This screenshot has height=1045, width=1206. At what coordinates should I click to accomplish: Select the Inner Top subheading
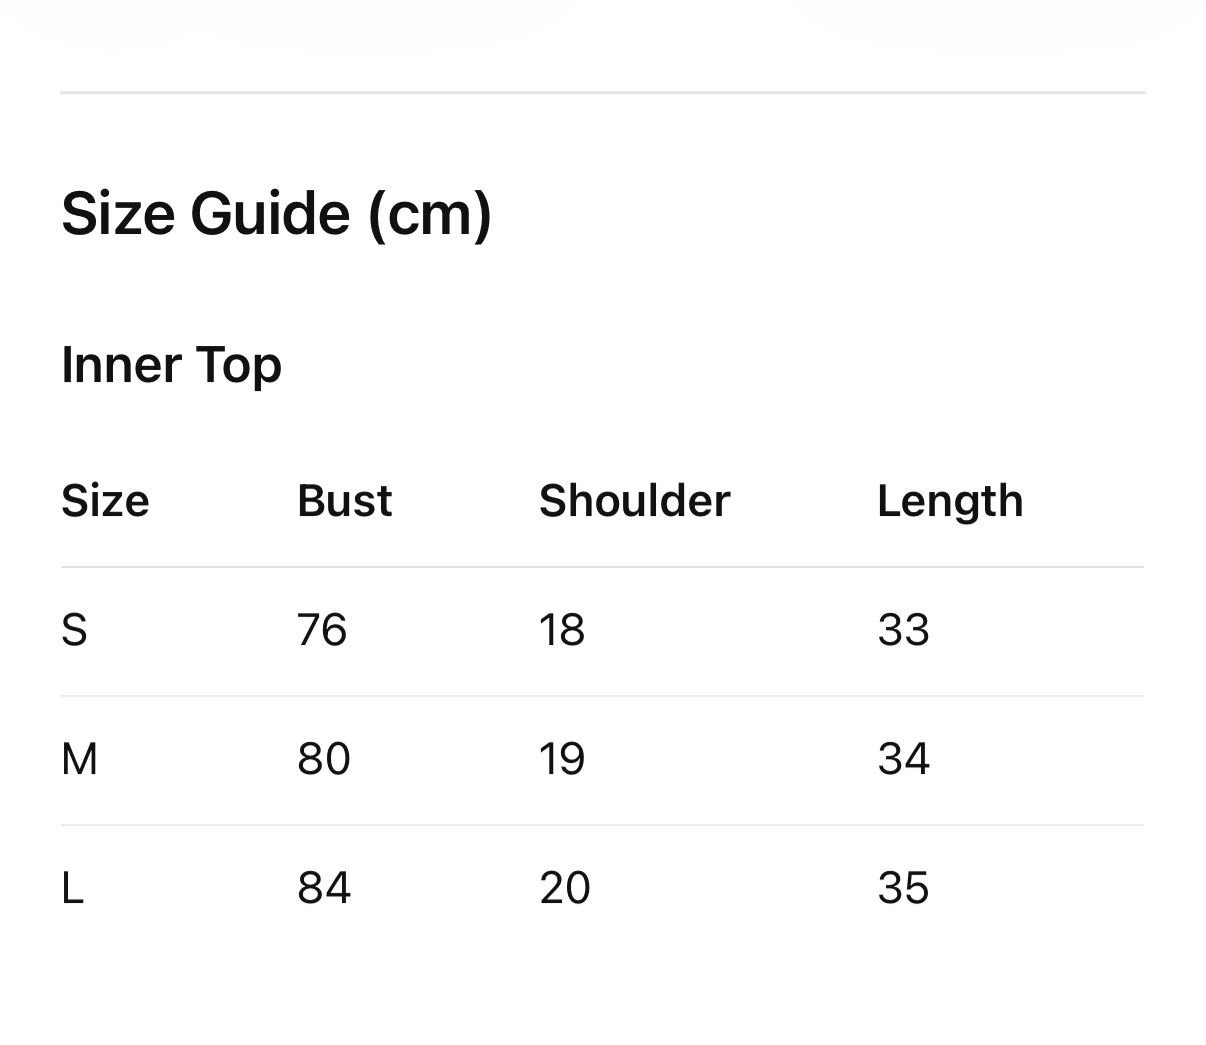171,364
